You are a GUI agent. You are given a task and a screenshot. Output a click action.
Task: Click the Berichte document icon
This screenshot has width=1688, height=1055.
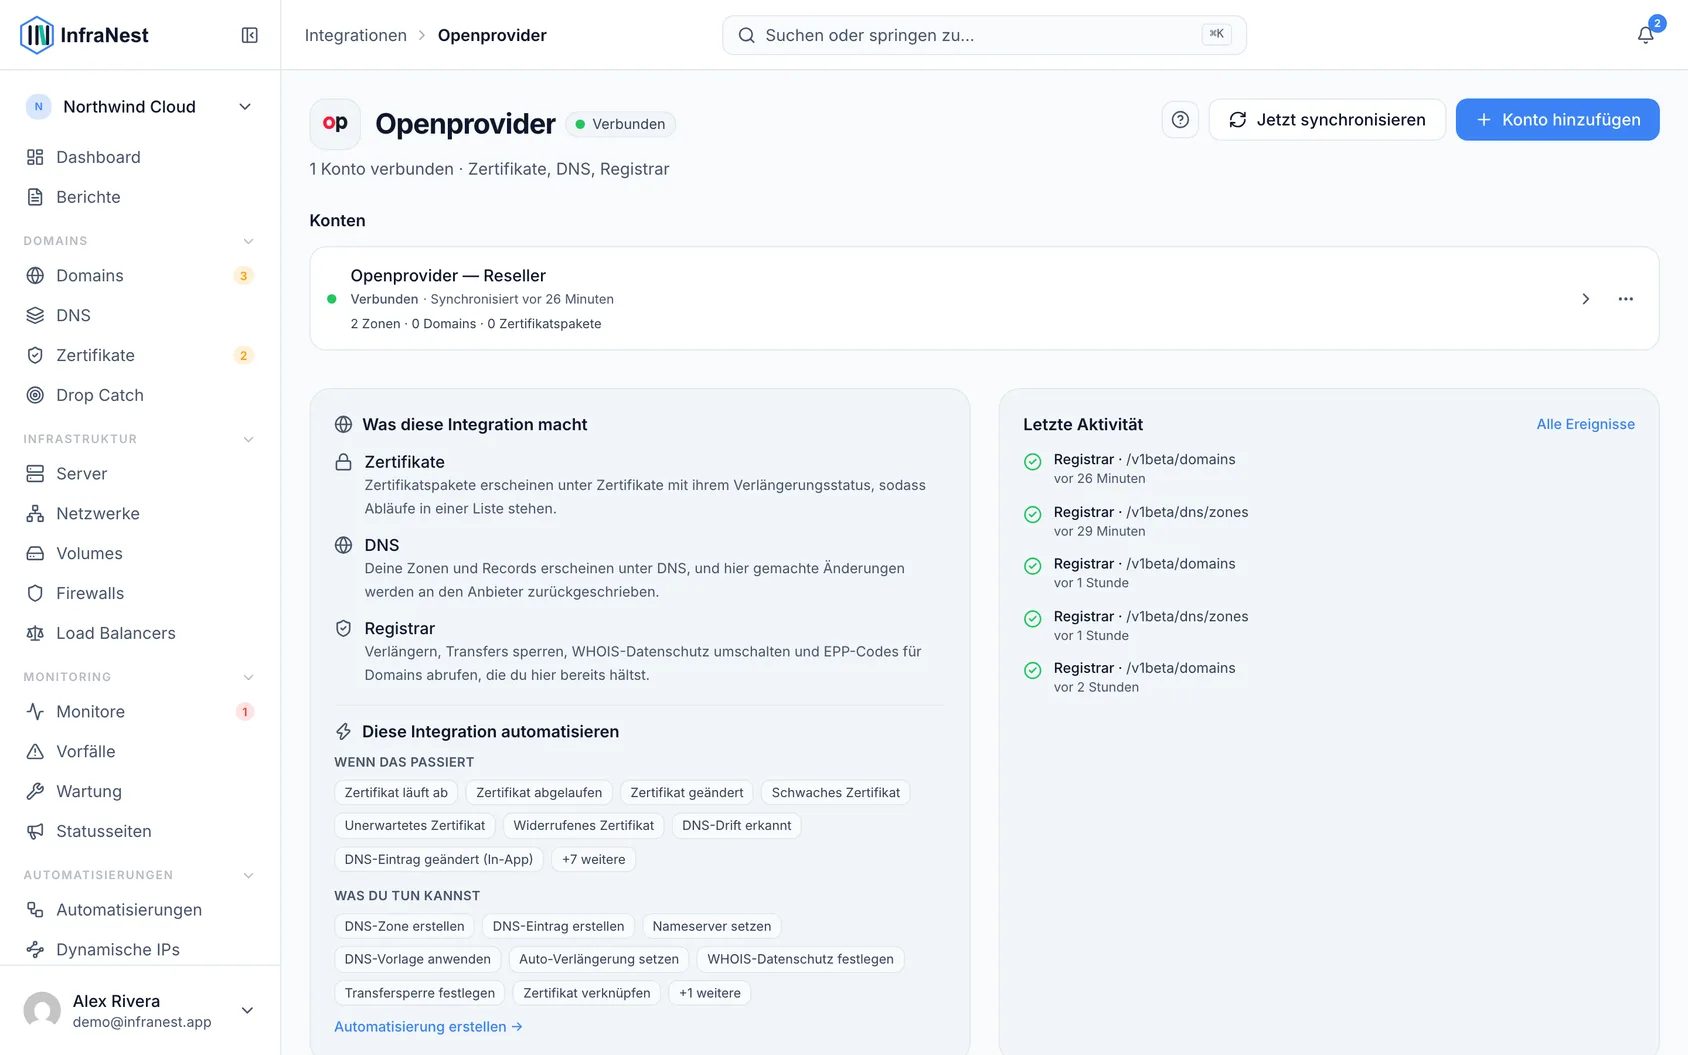coord(35,197)
